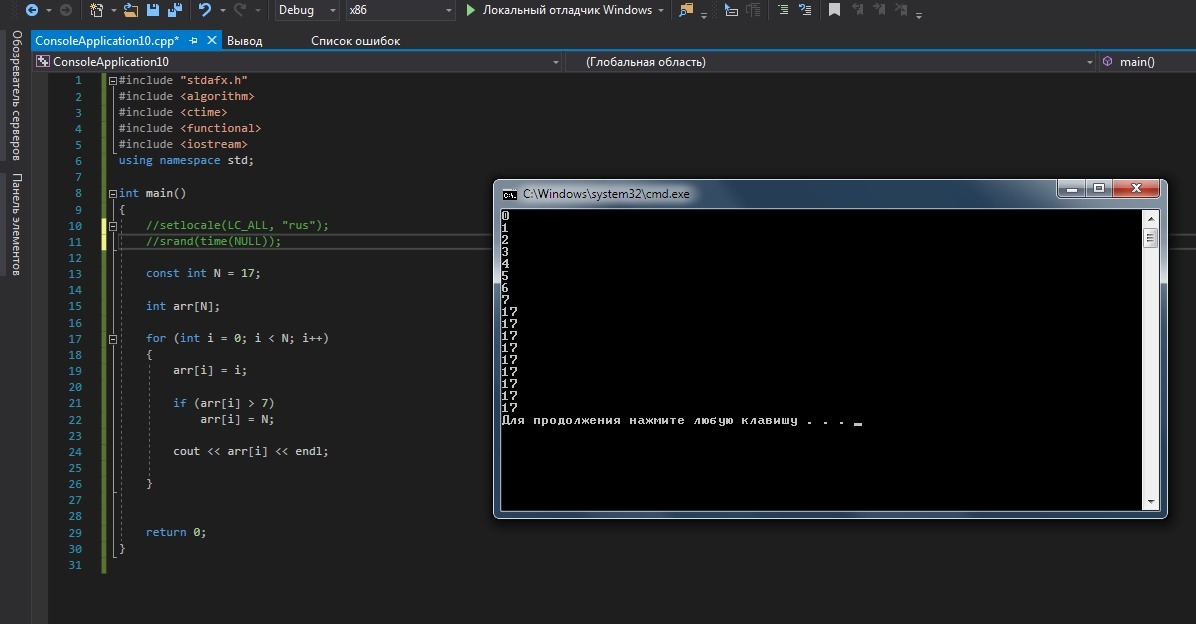Click the New Project toolbar icon

(97, 10)
